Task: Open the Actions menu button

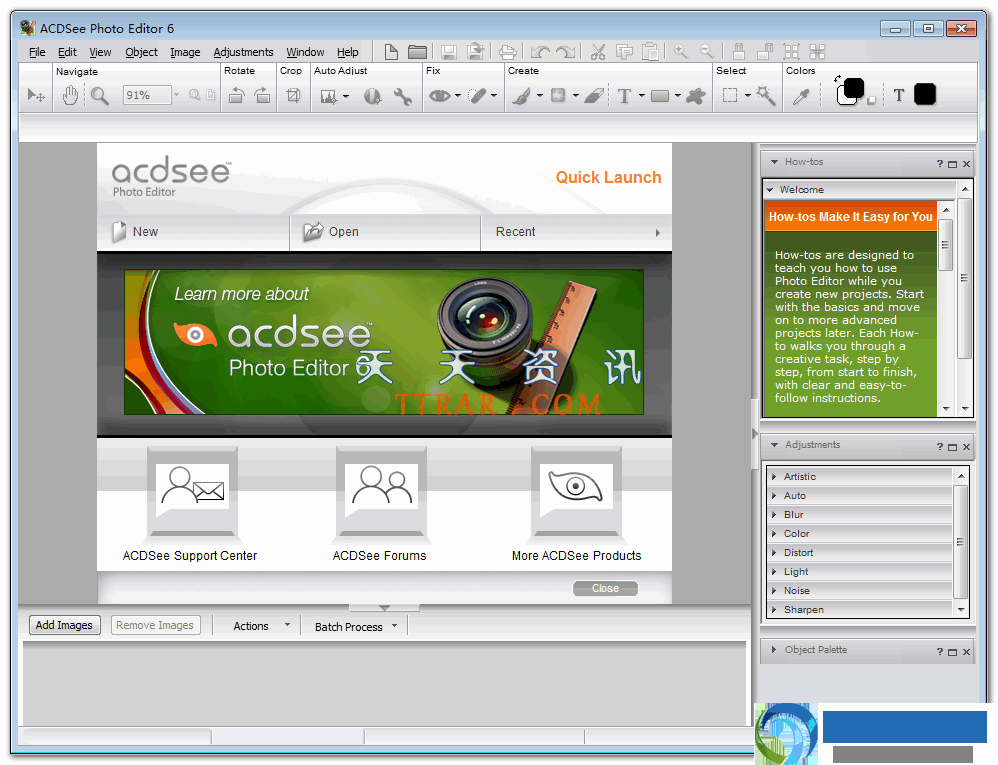Action: tap(262, 626)
